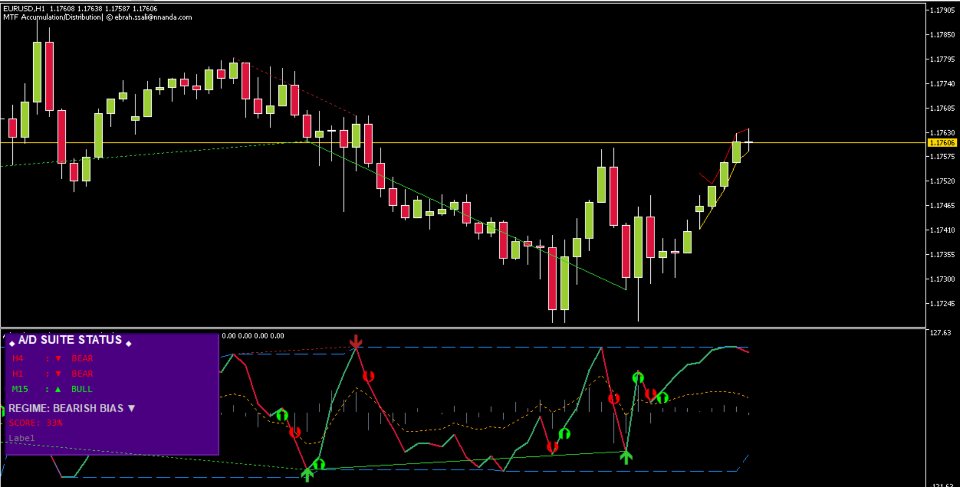Screen dimensions: 960x487
Task: Select the yellow 1.17606 current price tag
Action: (942, 143)
